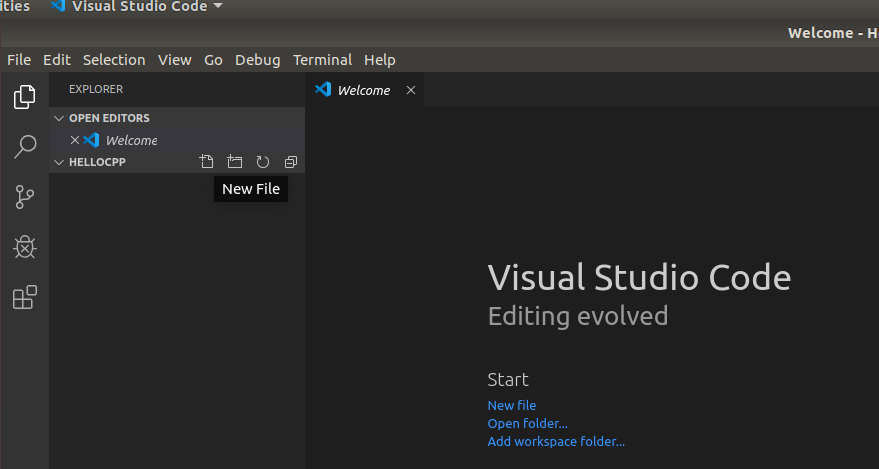Click the New File icon in HELLOCPP header
The image size is (879, 469).
tap(206, 162)
